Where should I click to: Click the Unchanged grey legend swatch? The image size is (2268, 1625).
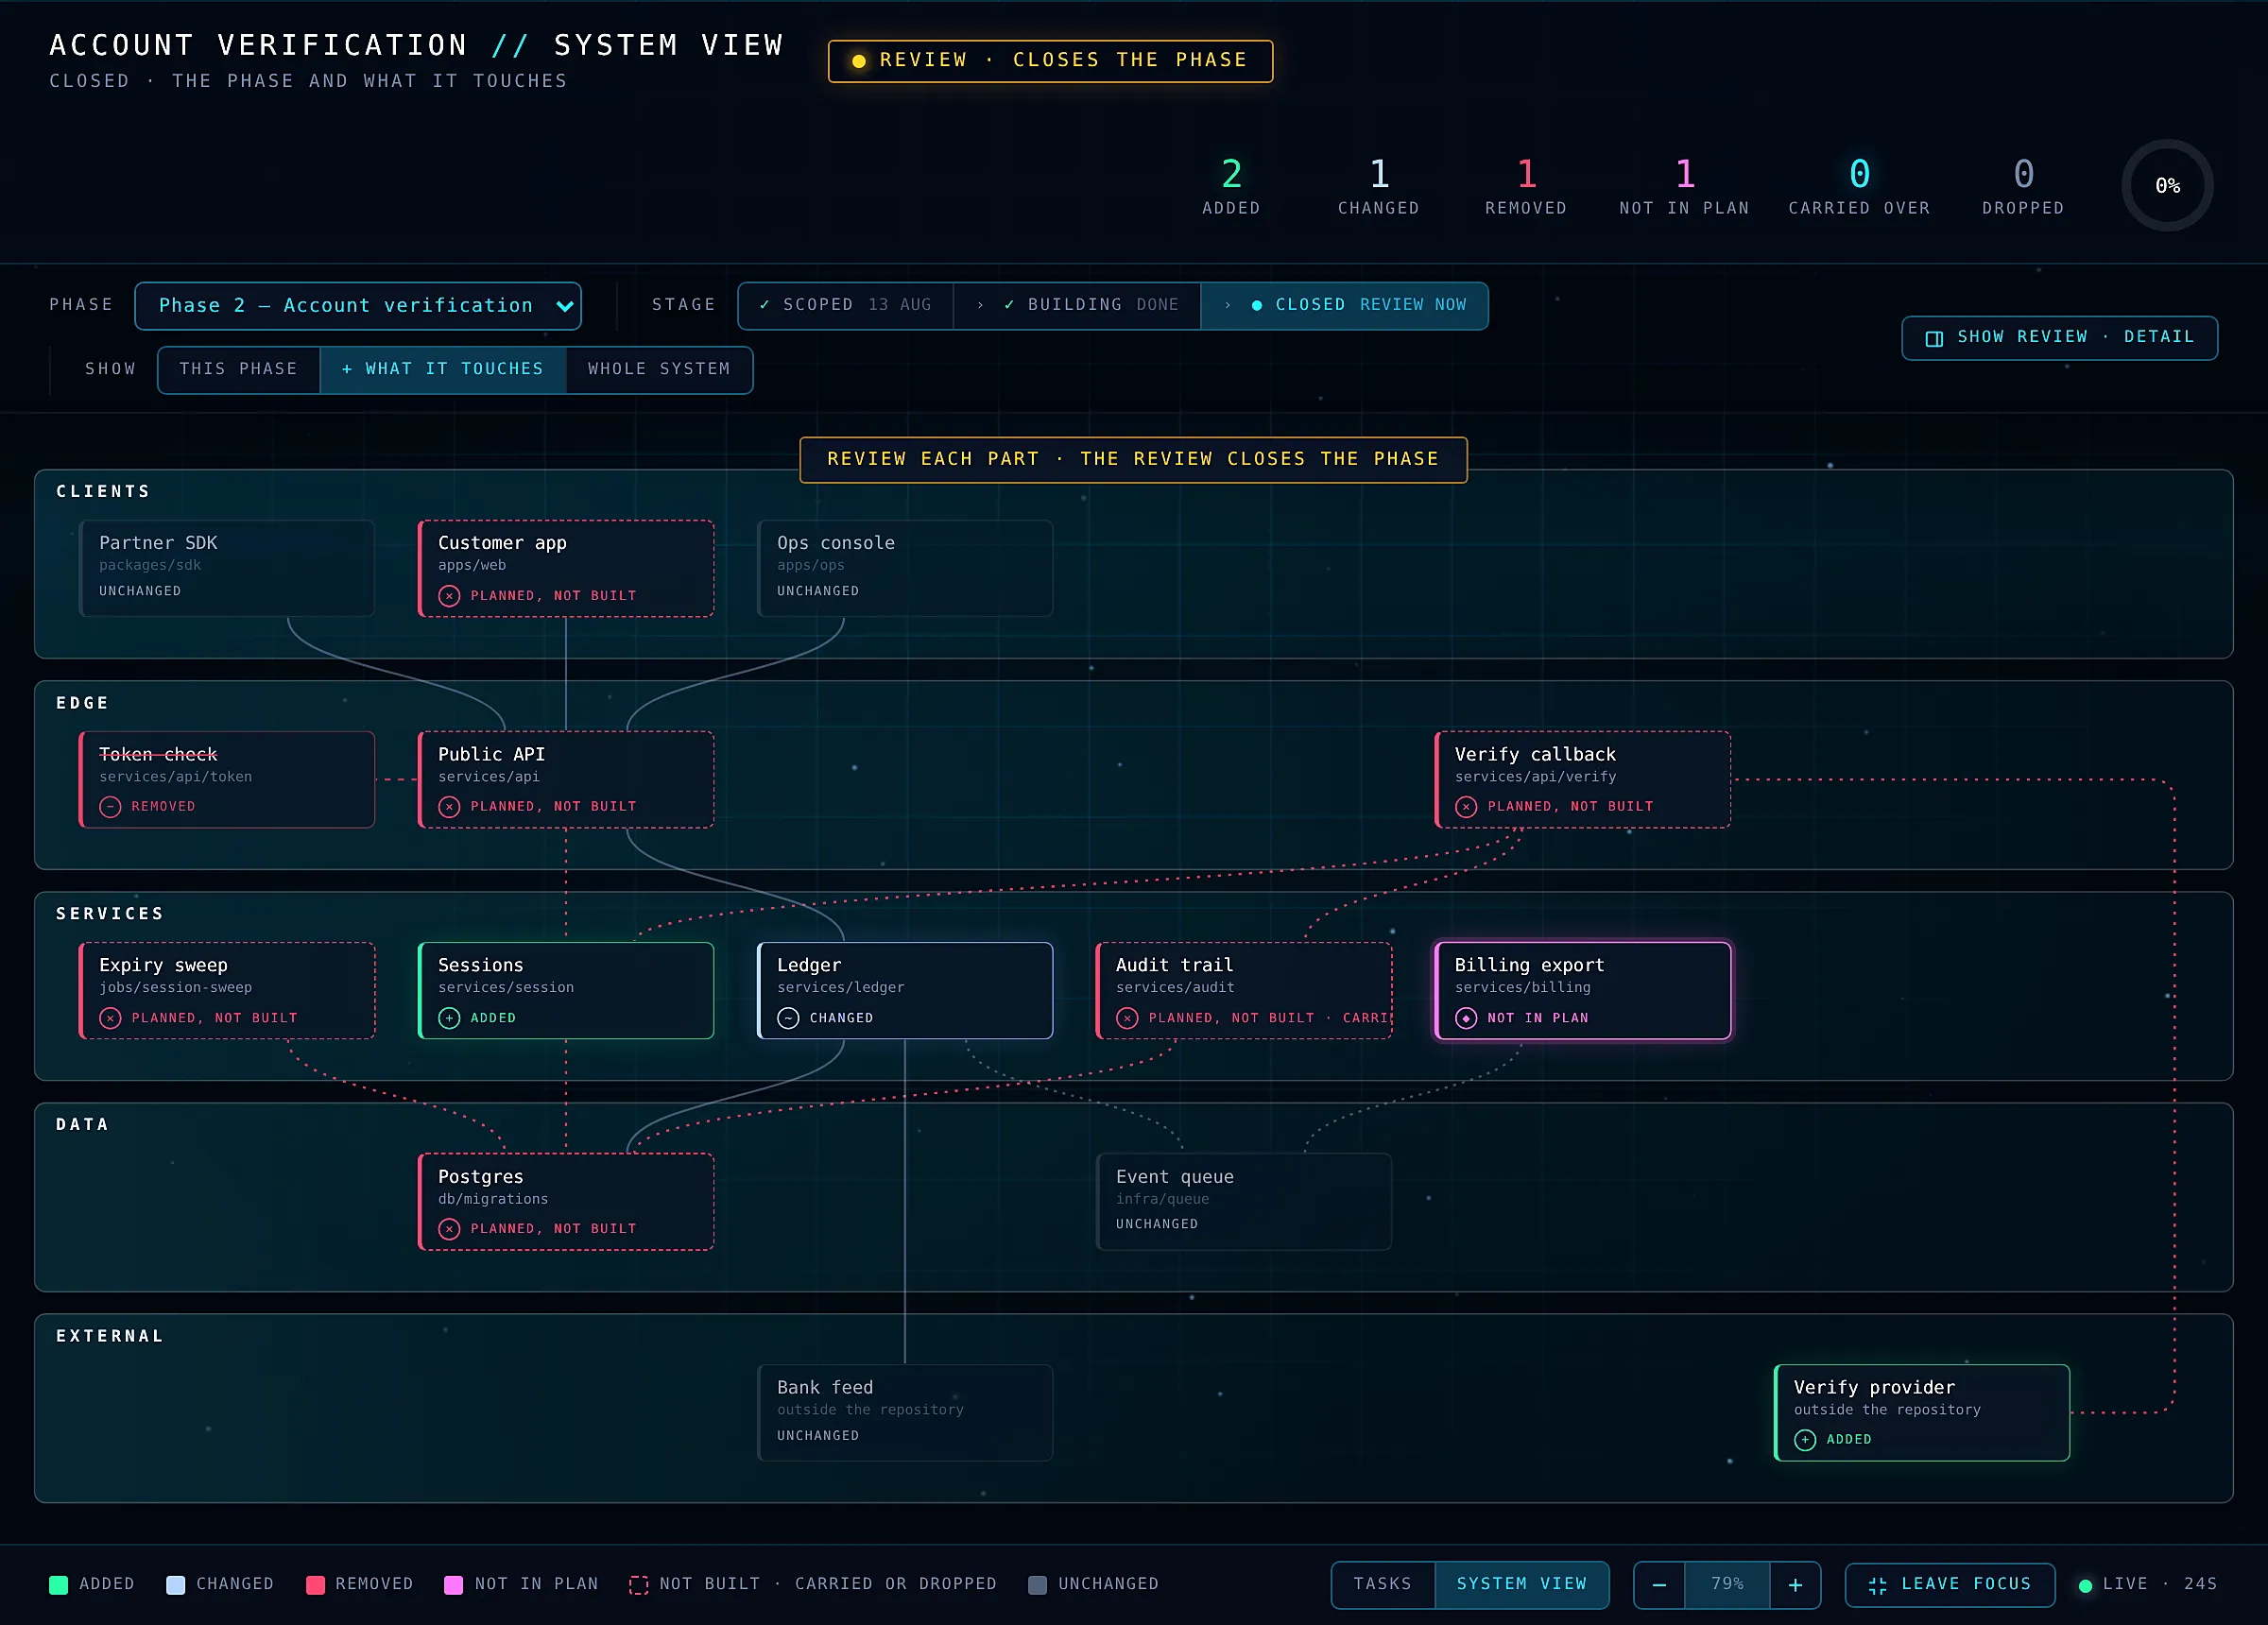(1038, 1585)
